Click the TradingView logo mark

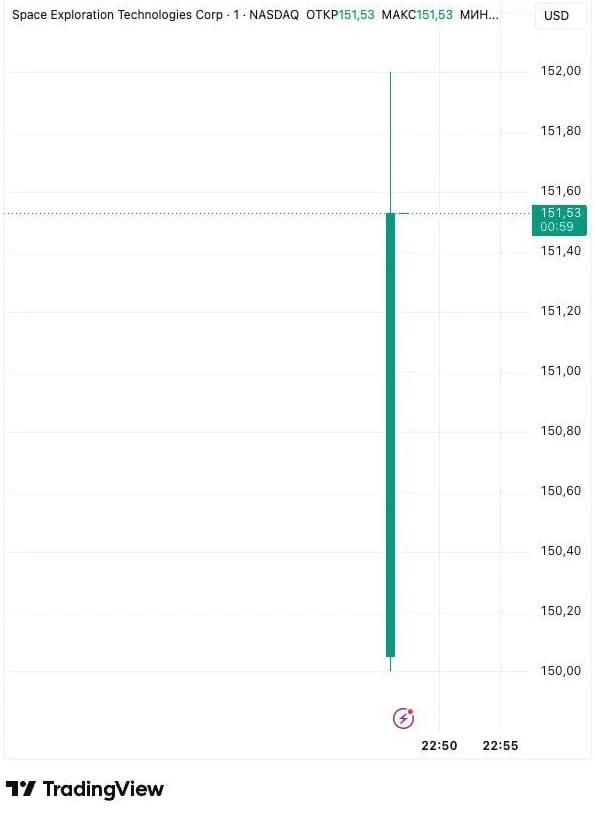tap(20, 788)
